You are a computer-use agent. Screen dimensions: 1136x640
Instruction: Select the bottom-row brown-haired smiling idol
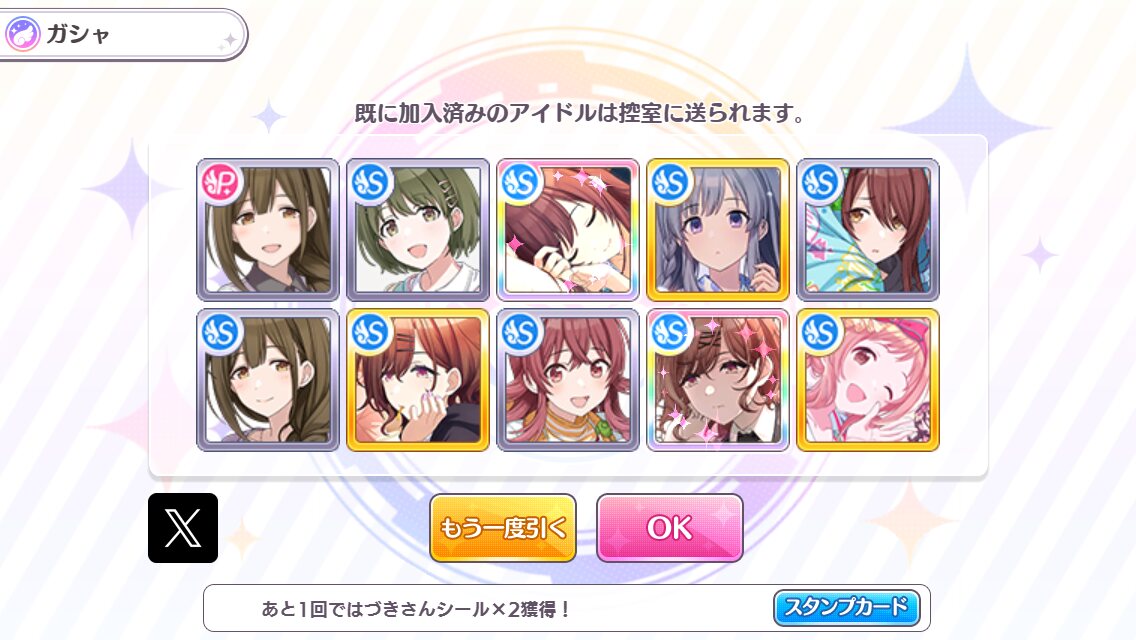coord(268,380)
